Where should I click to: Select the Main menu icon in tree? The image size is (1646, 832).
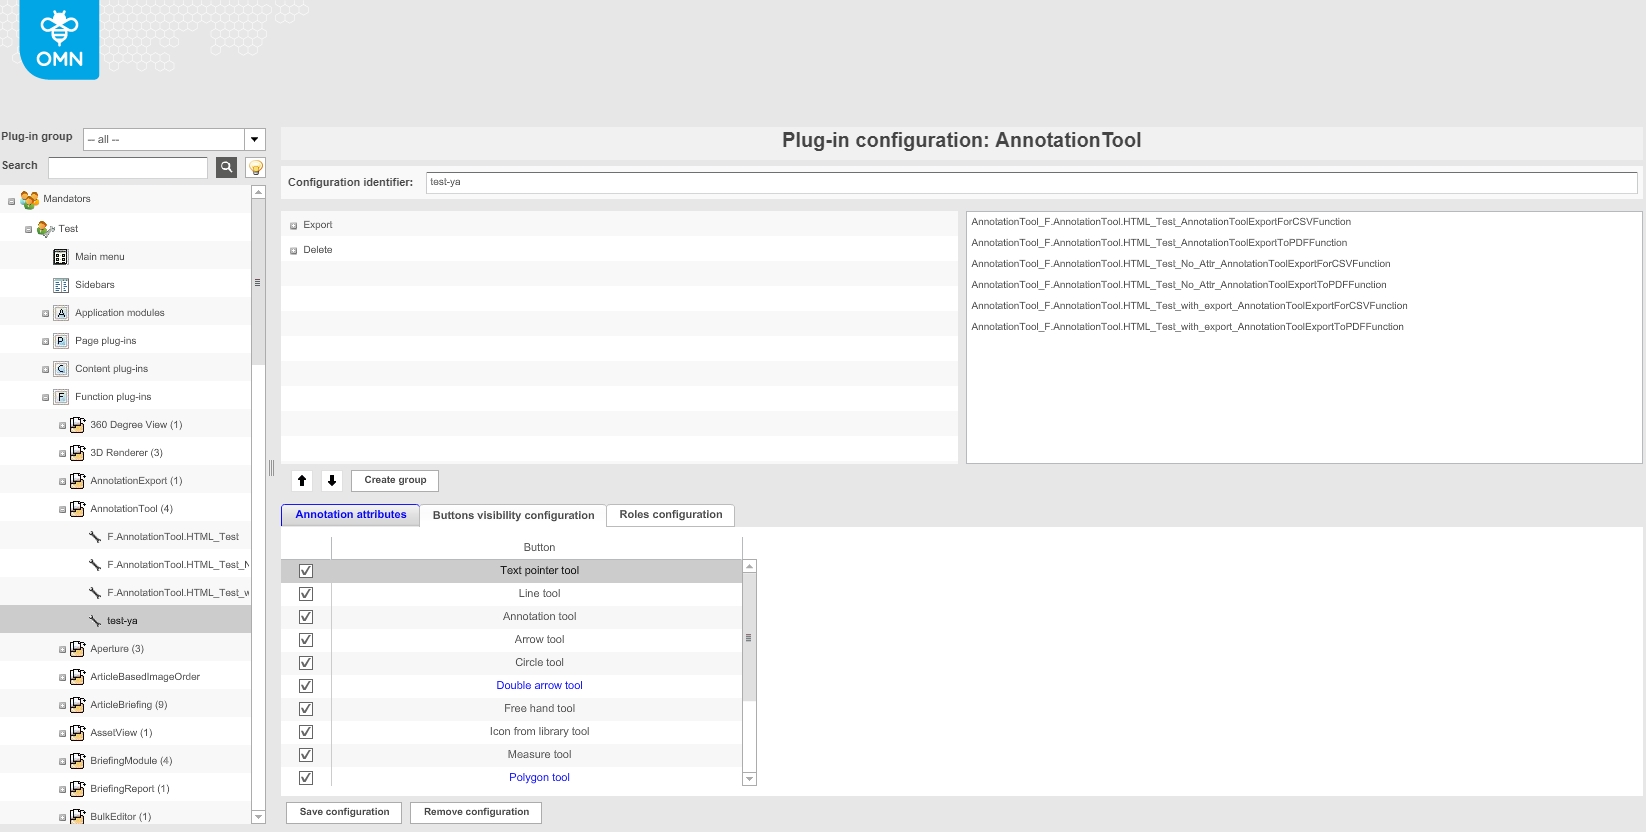pos(61,257)
